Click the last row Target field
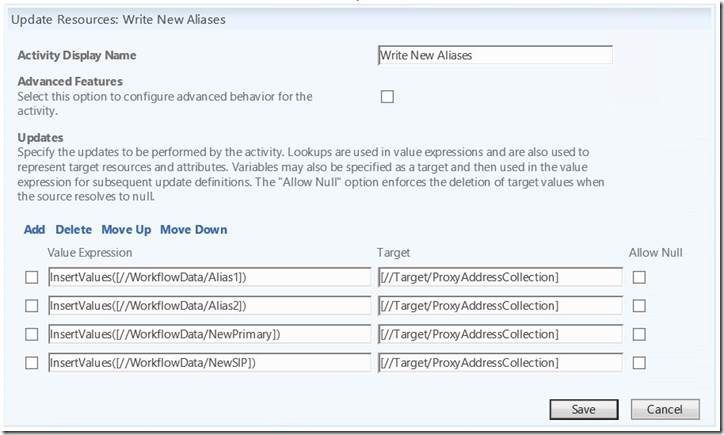Viewport: 724px width, 435px height. coord(499,362)
